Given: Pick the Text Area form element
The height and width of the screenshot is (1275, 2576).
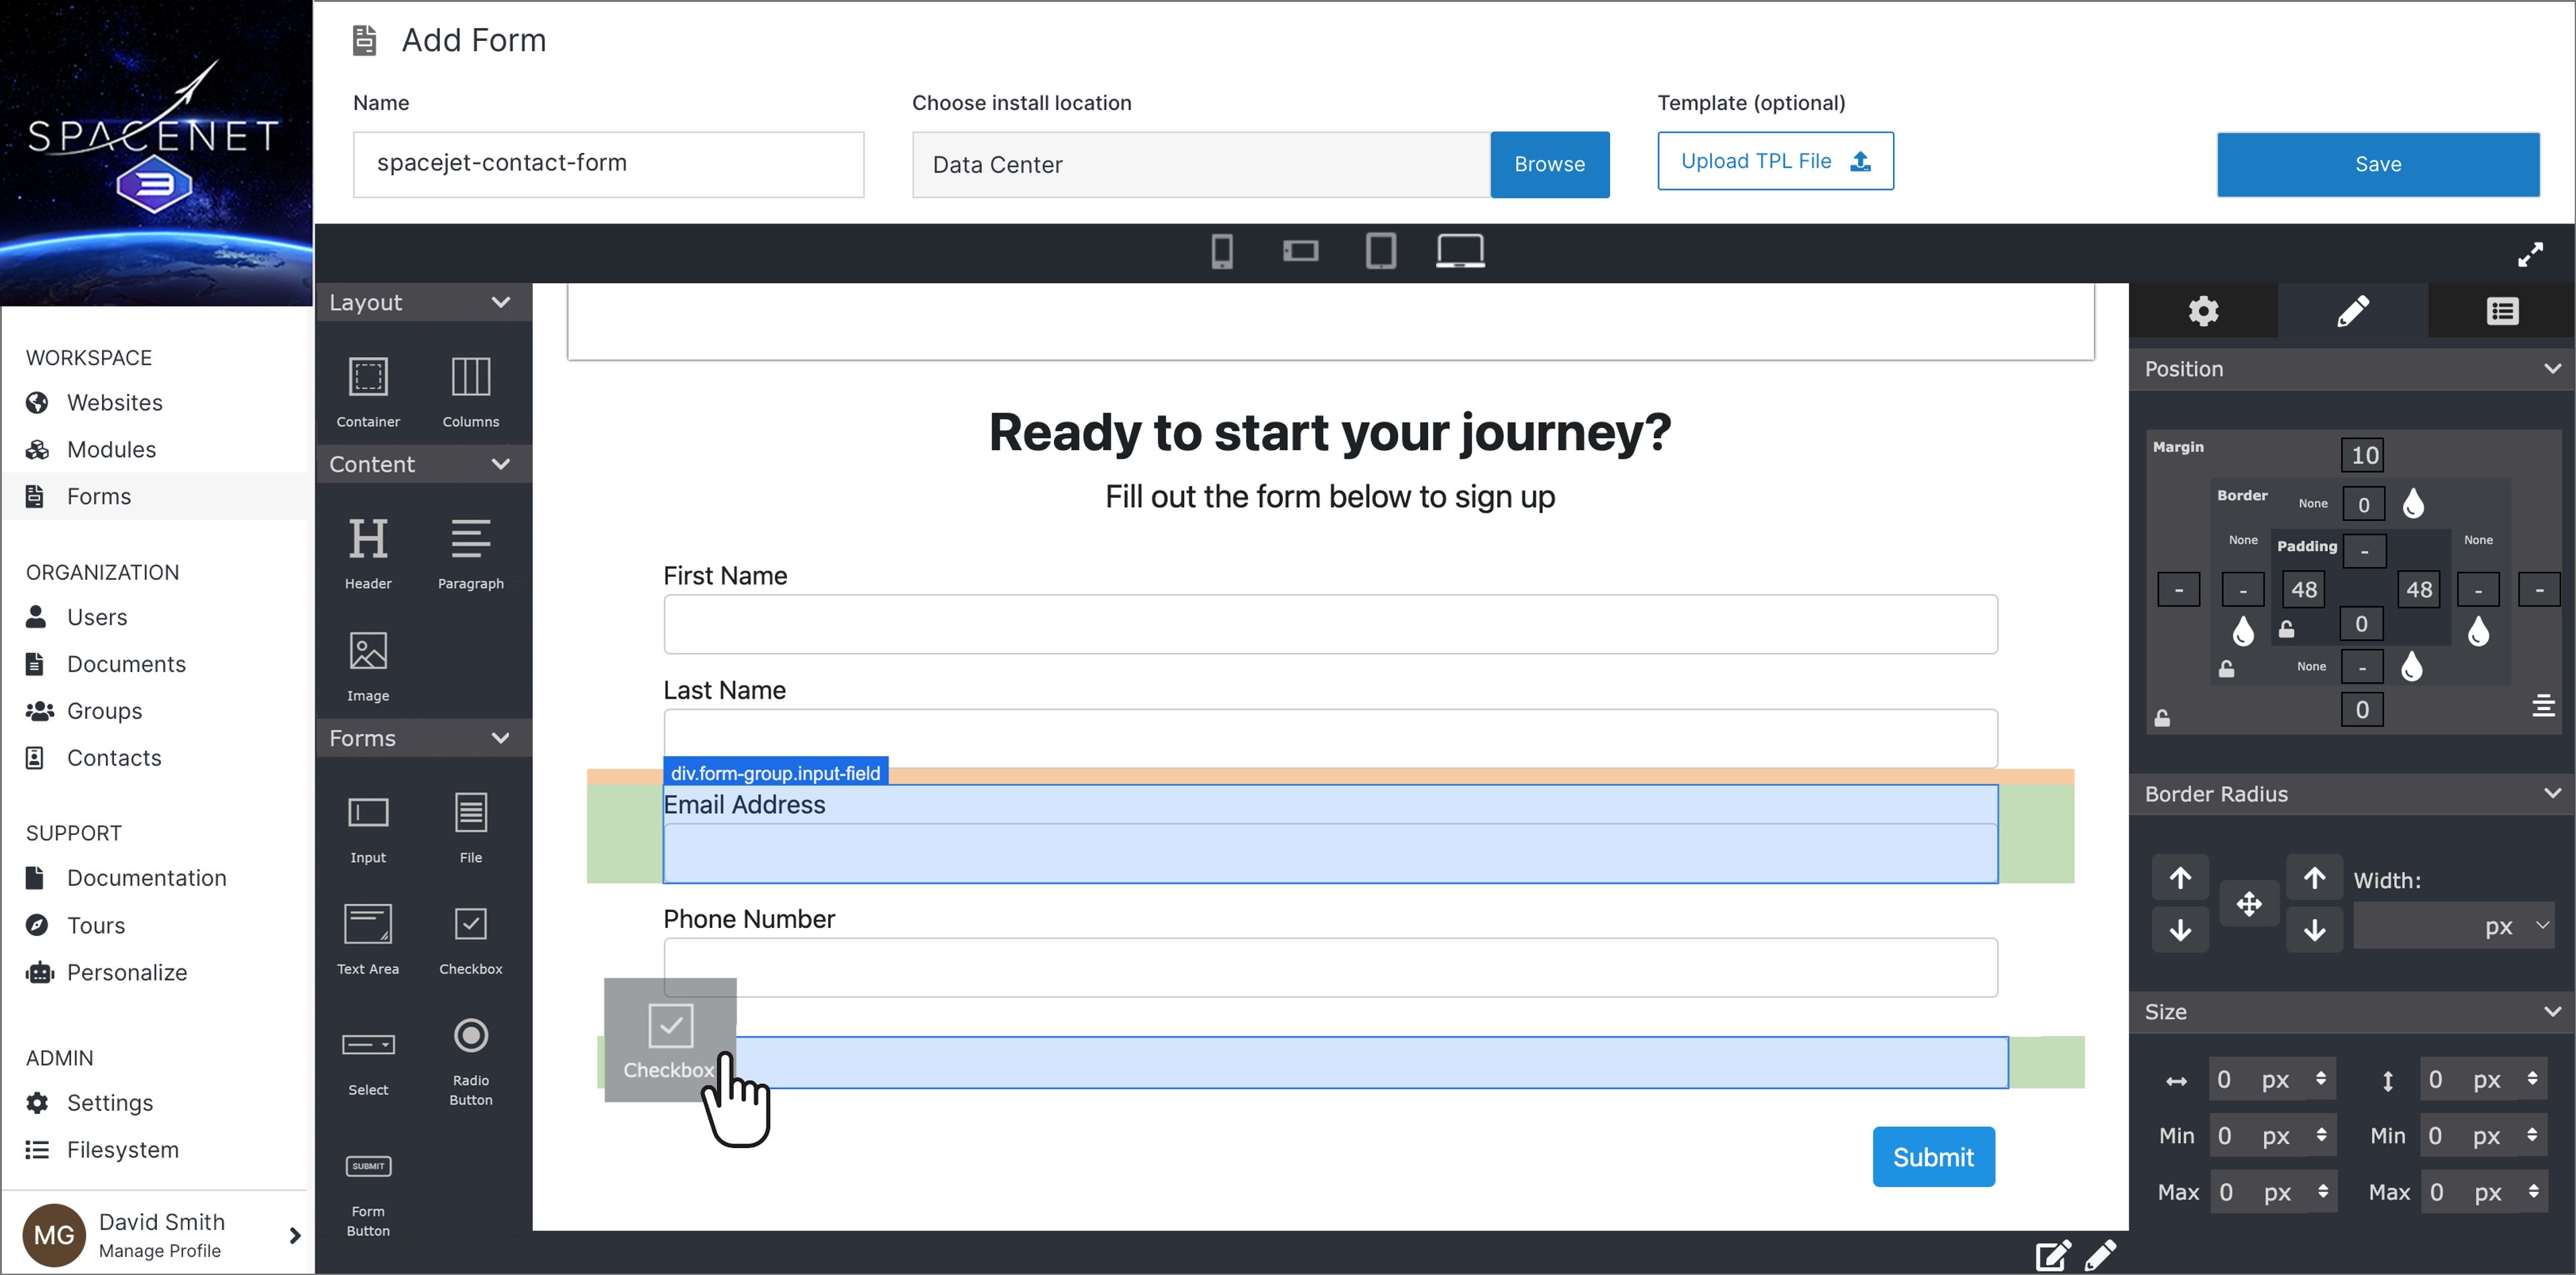Looking at the screenshot, I should pyautogui.click(x=368, y=940).
